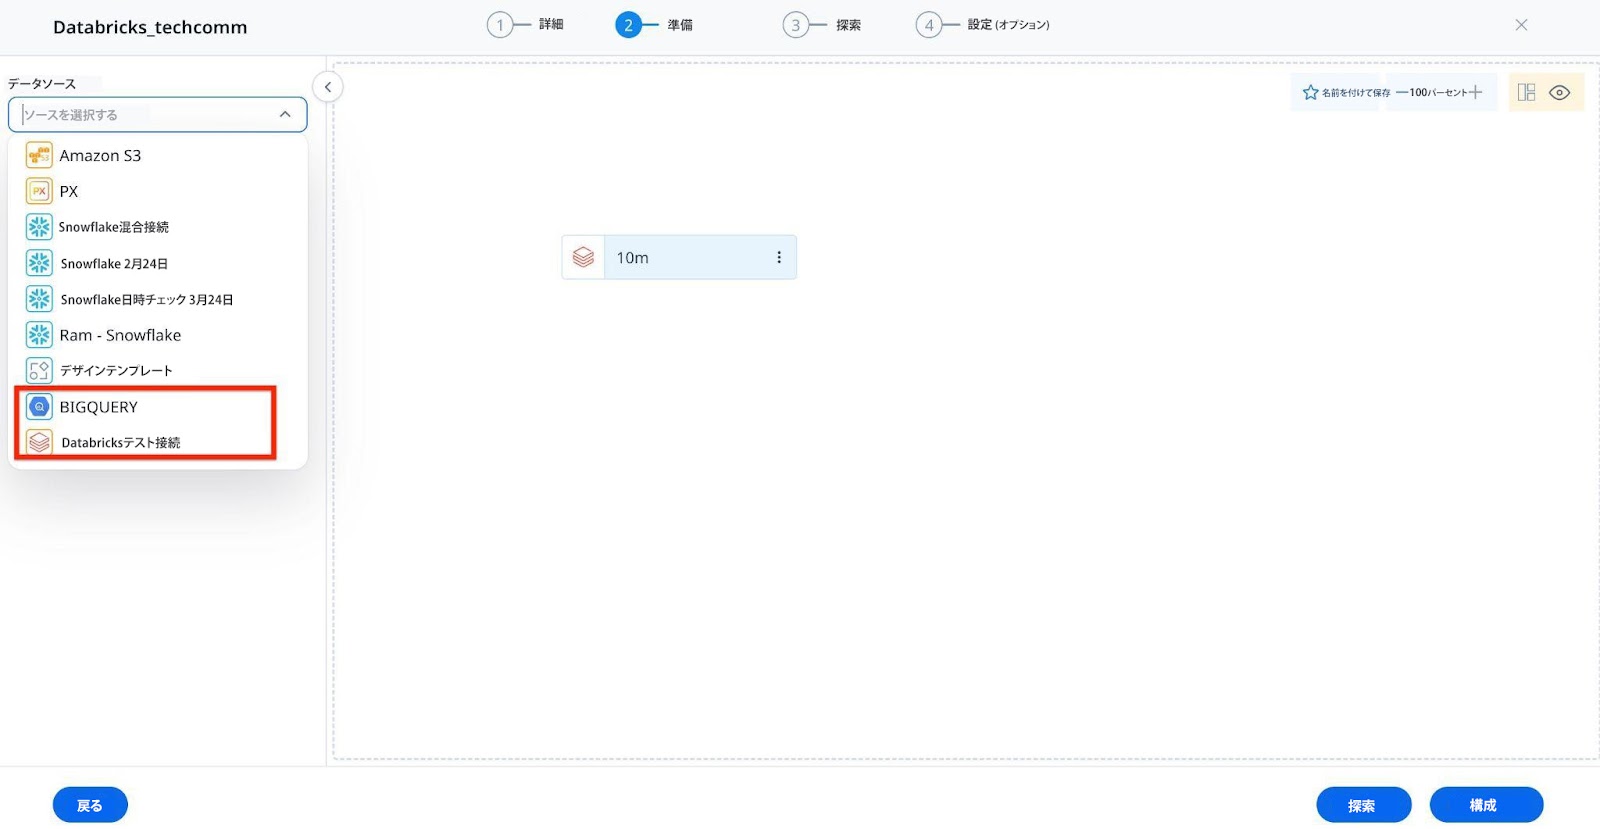
Task: Click 名前を付けて保存 text
Action: click(x=1356, y=93)
